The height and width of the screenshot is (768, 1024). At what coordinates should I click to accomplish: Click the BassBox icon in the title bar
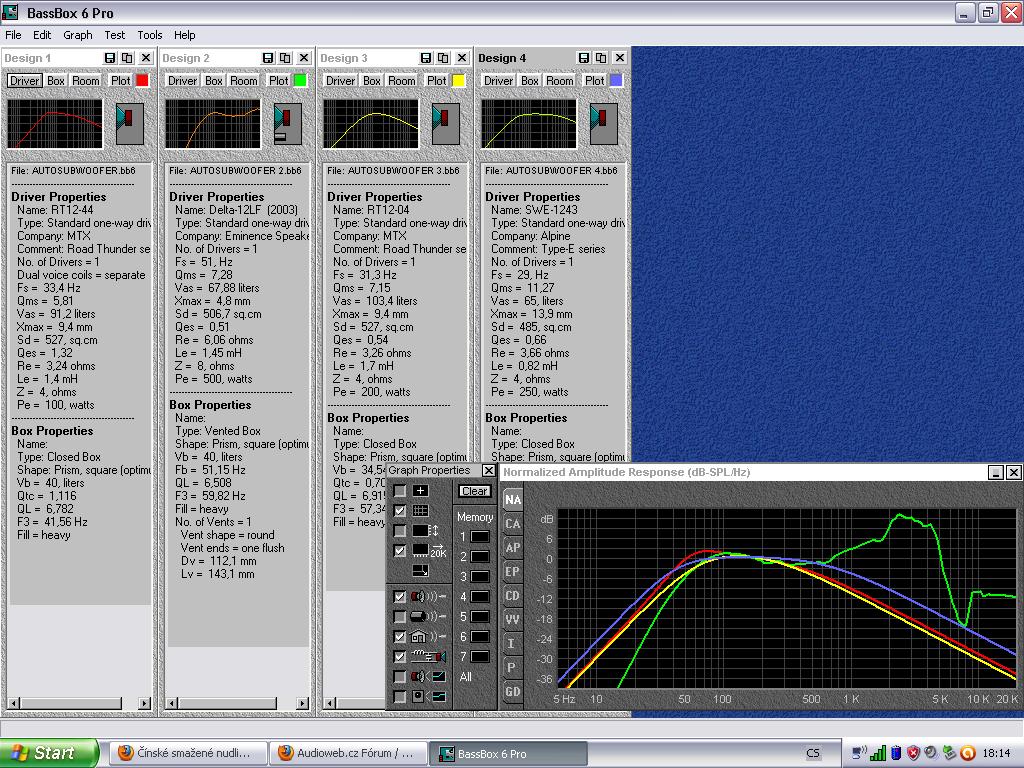pos(10,12)
